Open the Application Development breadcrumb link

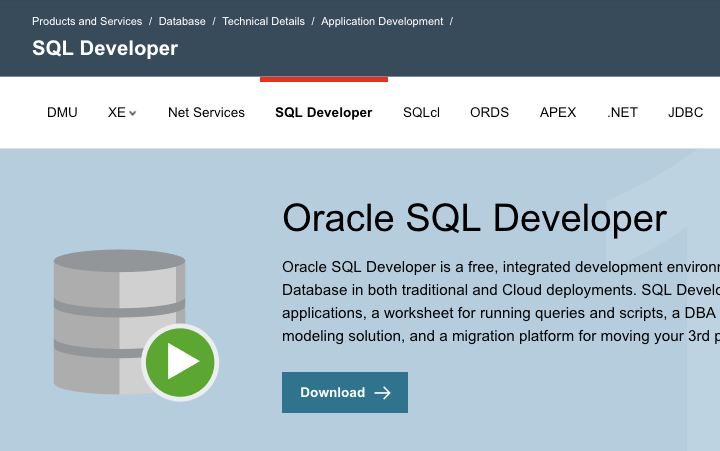pos(382,21)
